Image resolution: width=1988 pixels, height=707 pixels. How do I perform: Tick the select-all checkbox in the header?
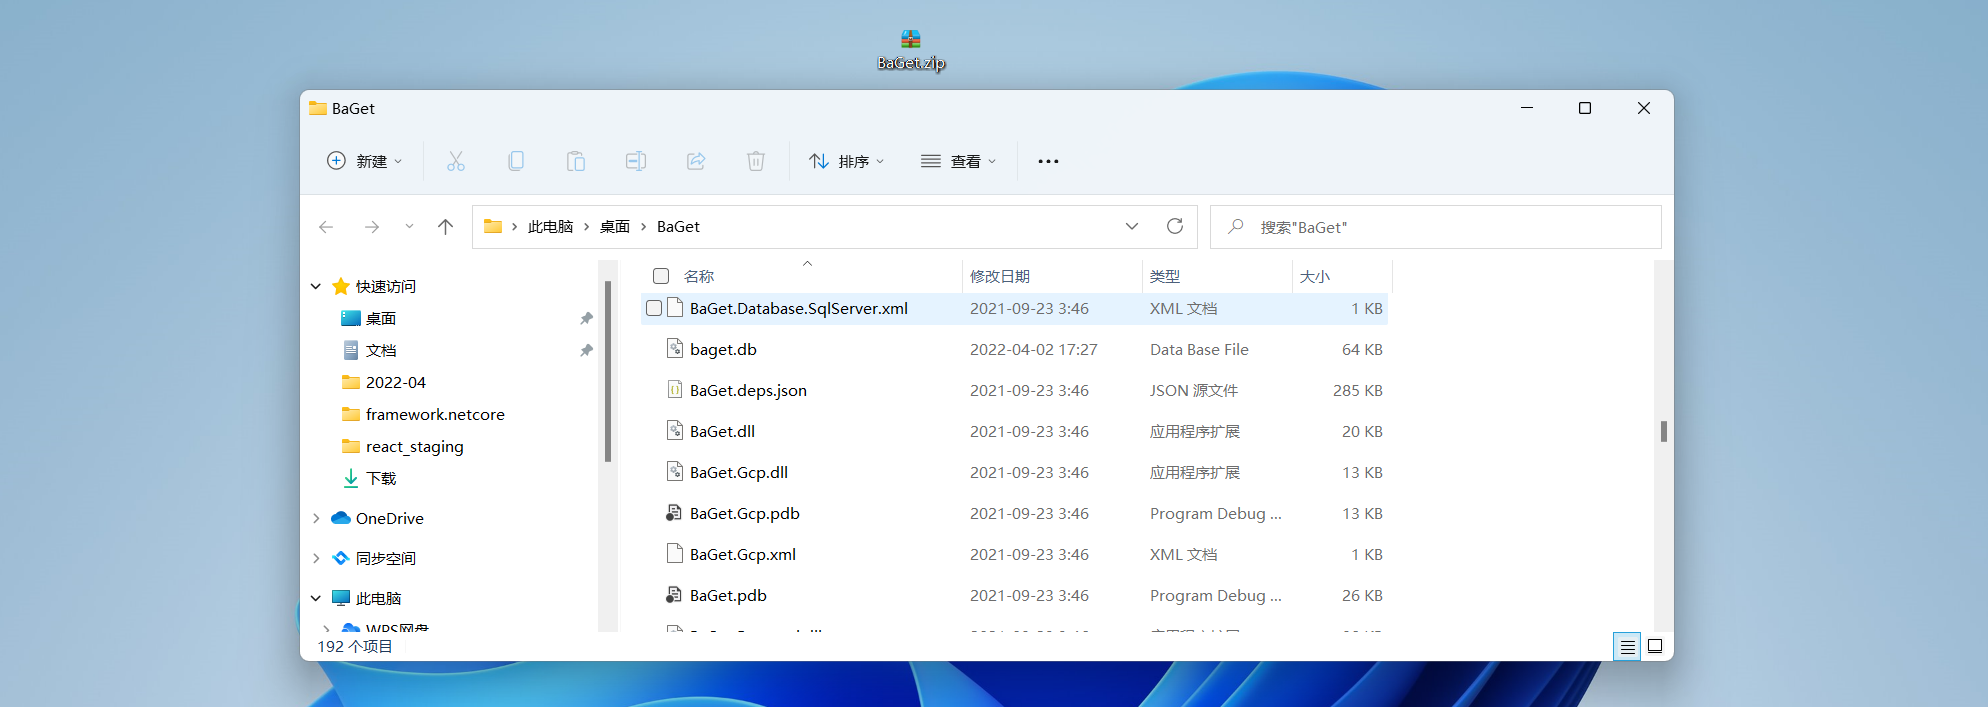(661, 276)
